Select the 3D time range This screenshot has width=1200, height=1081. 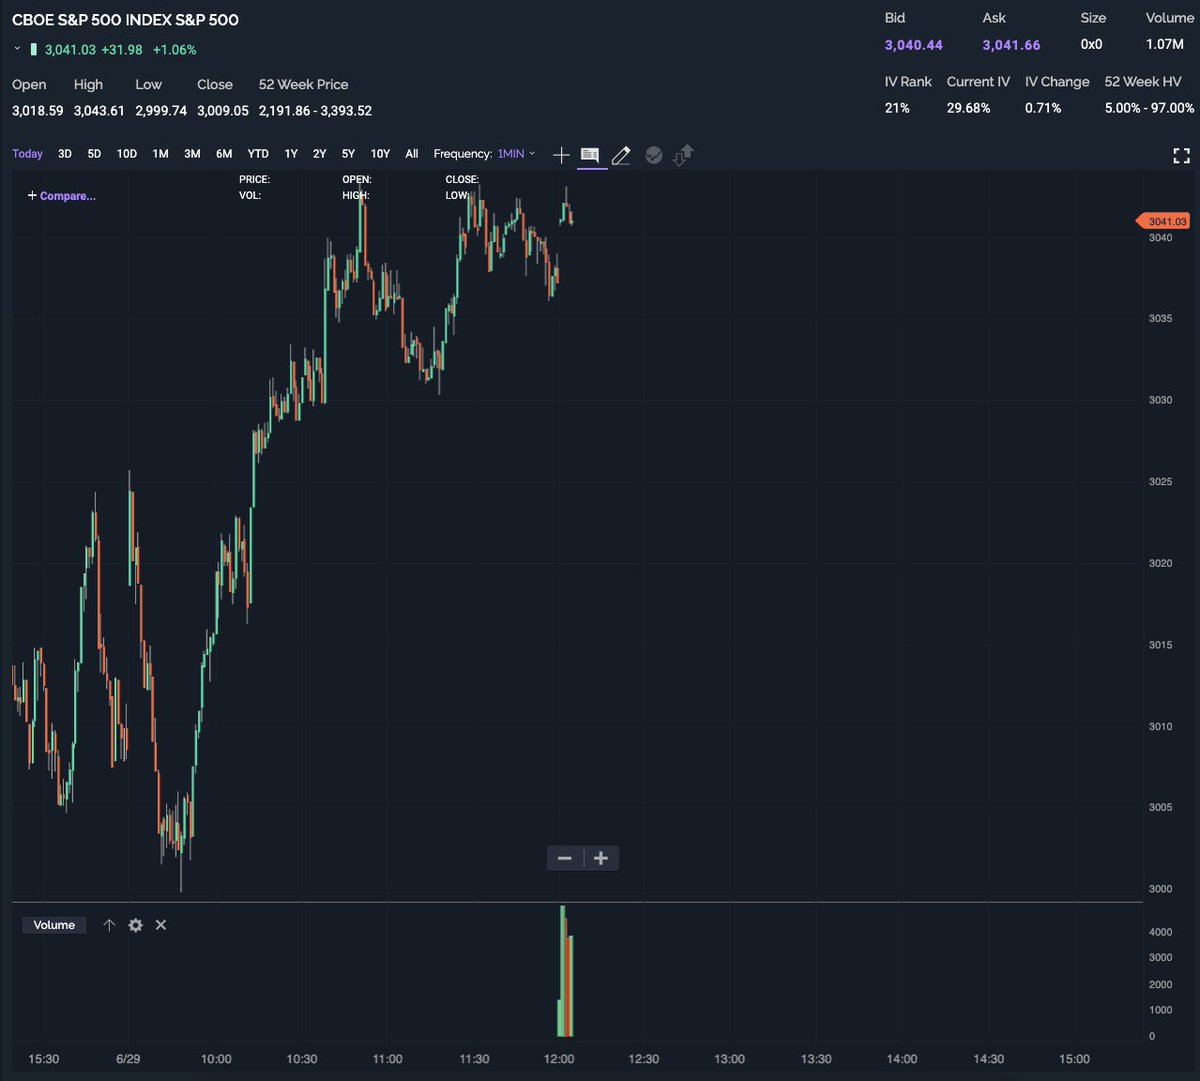tap(64, 154)
